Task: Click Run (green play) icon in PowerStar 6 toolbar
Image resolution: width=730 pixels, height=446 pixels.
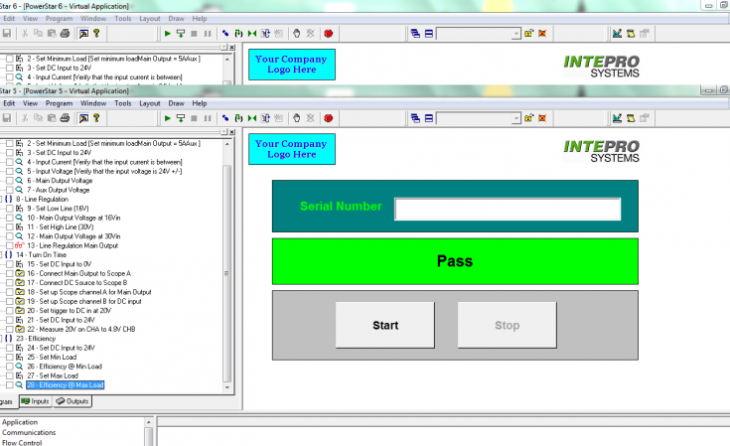Action: click(168, 34)
